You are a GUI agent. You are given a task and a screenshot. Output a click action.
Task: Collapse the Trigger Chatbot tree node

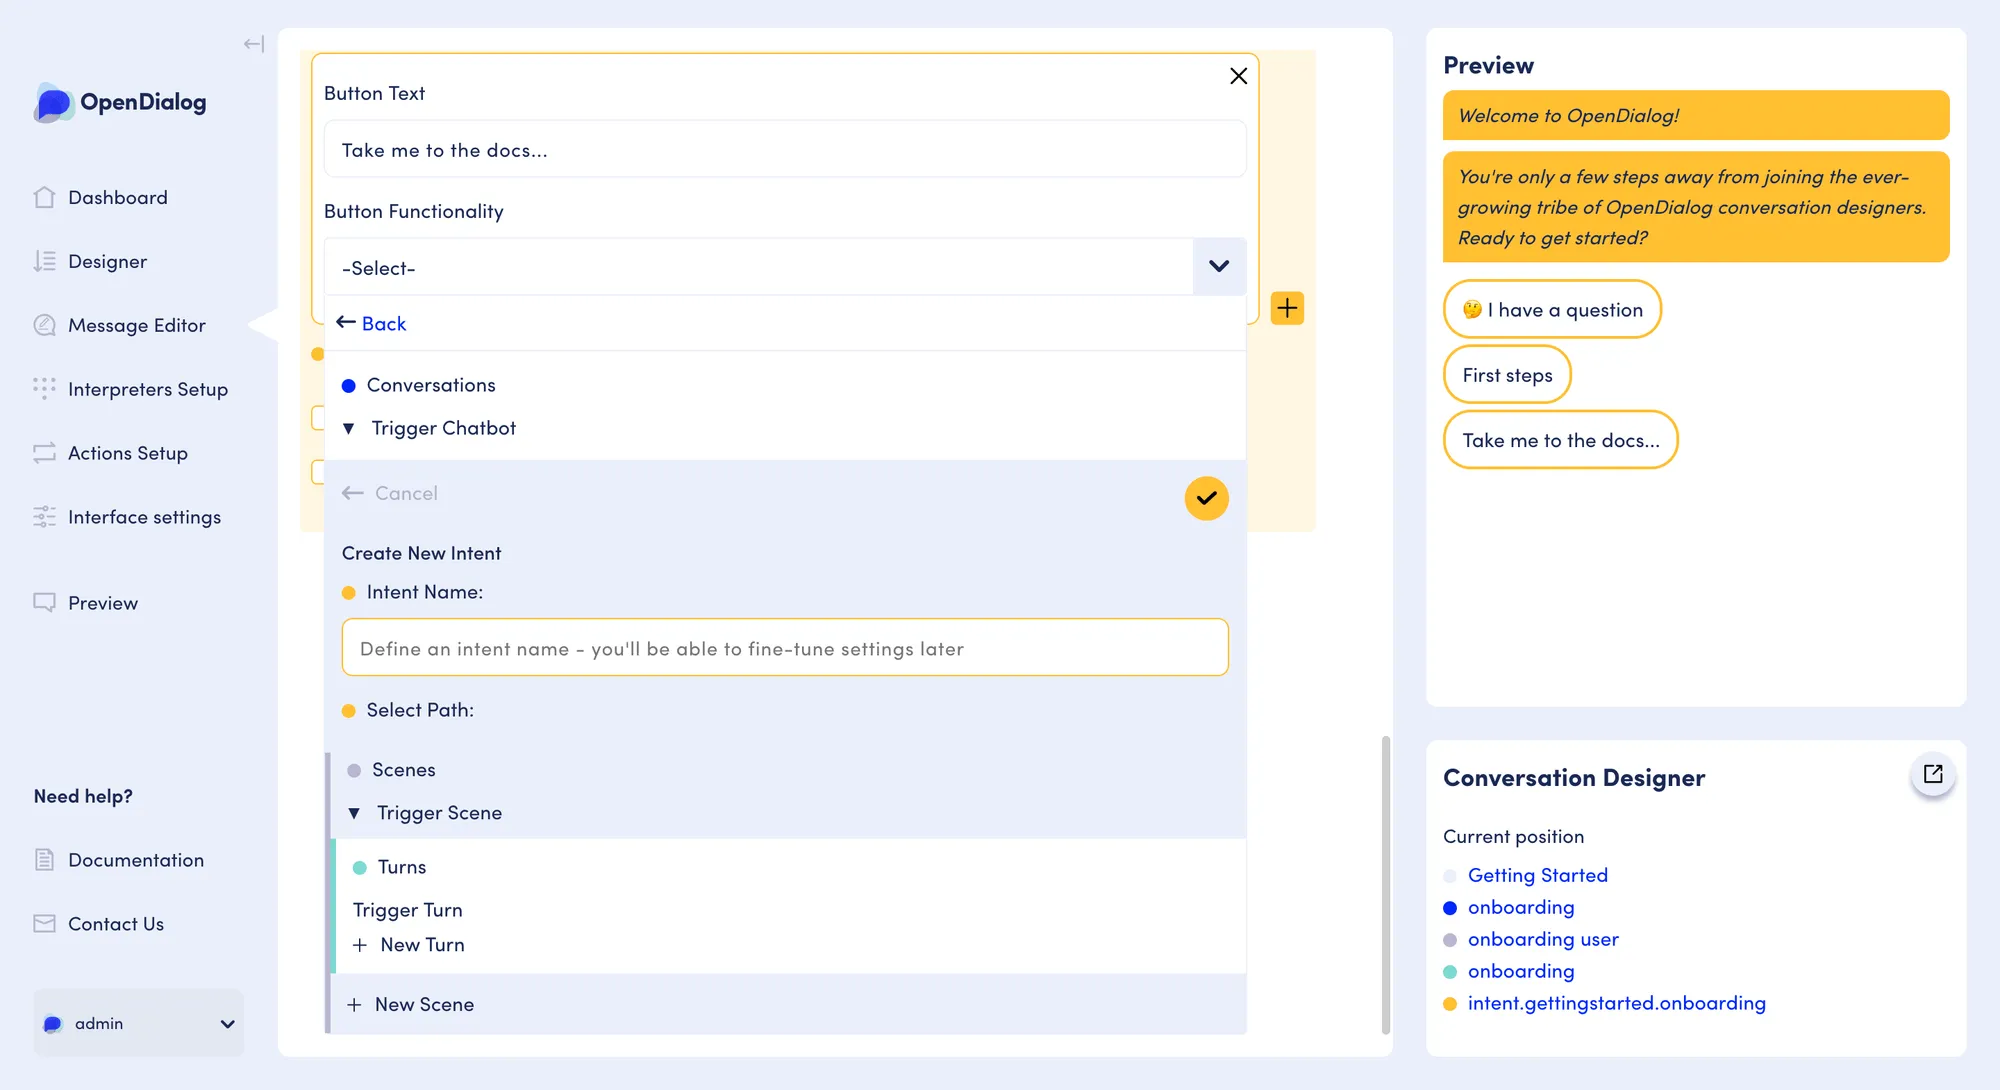tap(349, 429)
